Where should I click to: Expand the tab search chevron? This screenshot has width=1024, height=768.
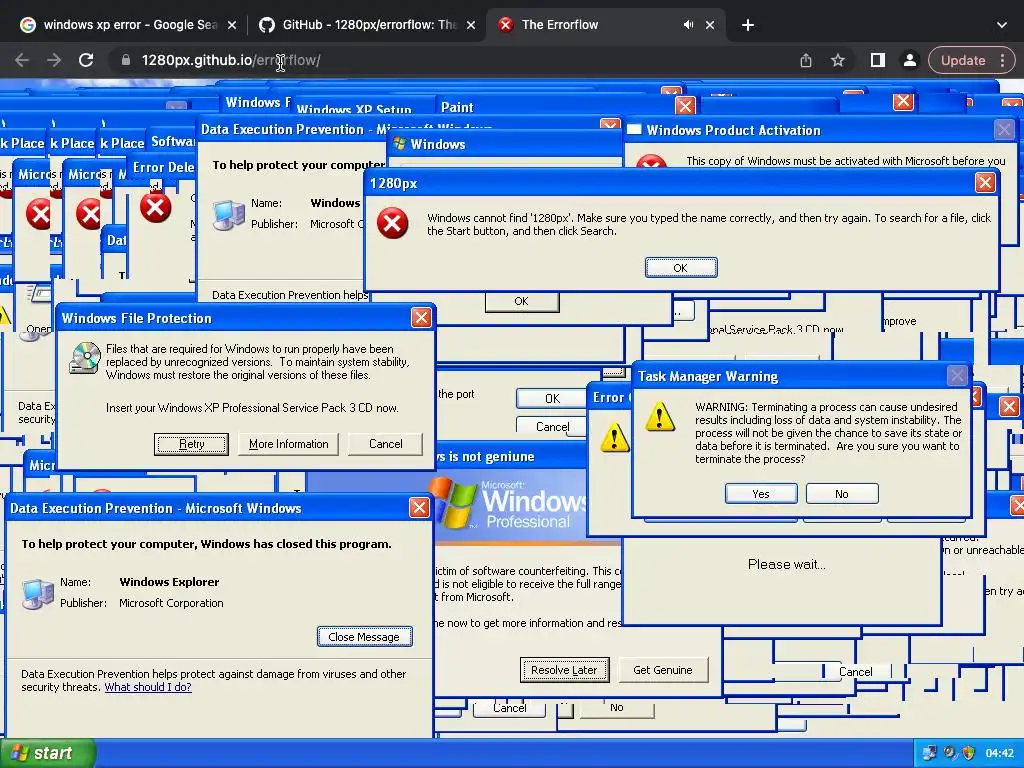click(x=1002, y=25)
